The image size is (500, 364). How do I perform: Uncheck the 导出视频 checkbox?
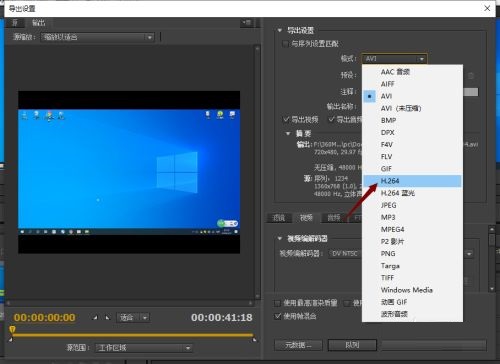286,119
